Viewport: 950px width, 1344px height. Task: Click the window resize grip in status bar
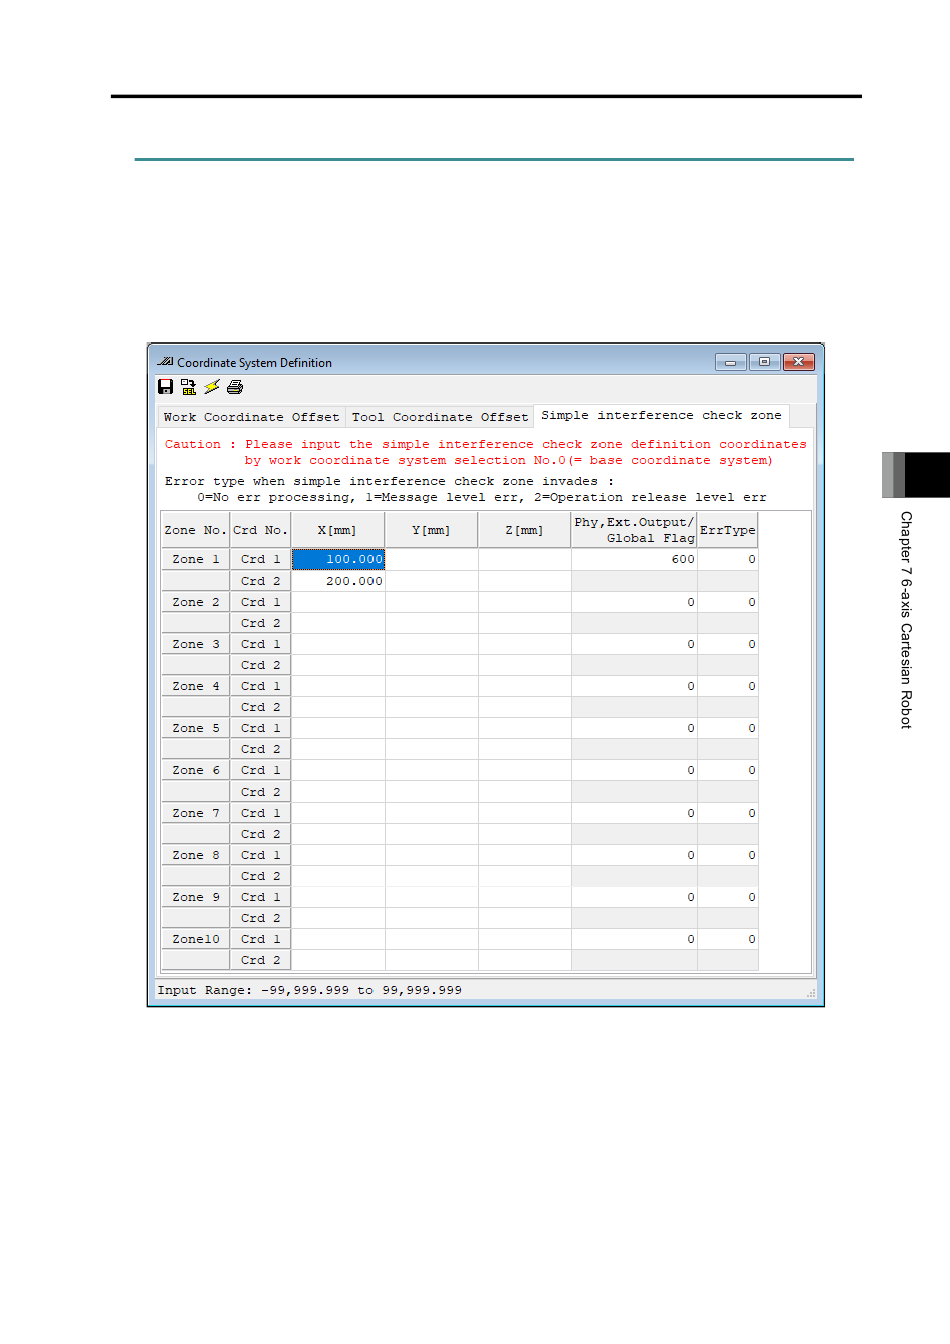(x=810, y=992)
